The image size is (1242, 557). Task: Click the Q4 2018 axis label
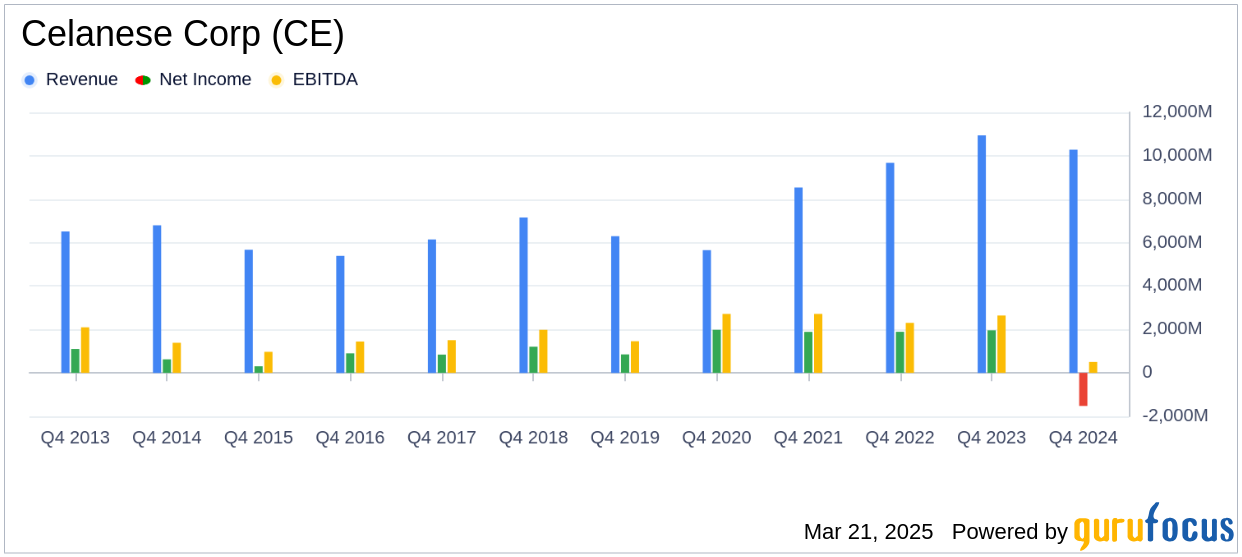click(x=533, y=438)
